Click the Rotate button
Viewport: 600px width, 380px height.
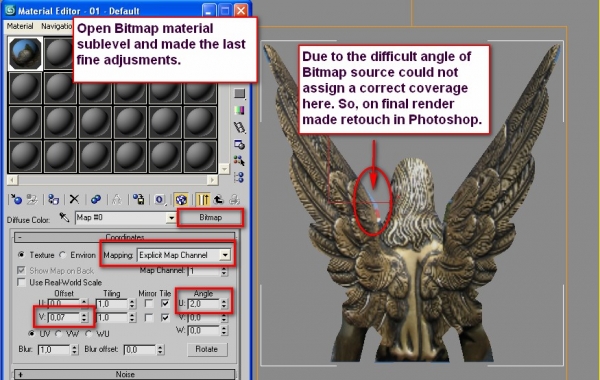tap(207, 349)
